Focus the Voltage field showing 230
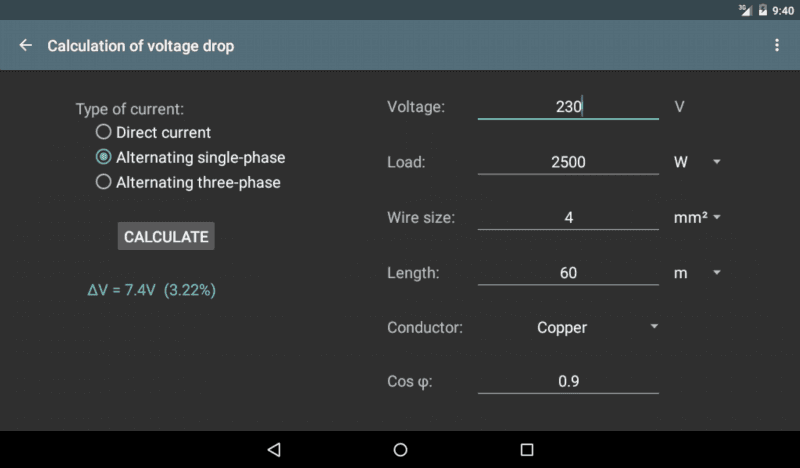Viewport: 800px width, 468px height. (568, 107)
